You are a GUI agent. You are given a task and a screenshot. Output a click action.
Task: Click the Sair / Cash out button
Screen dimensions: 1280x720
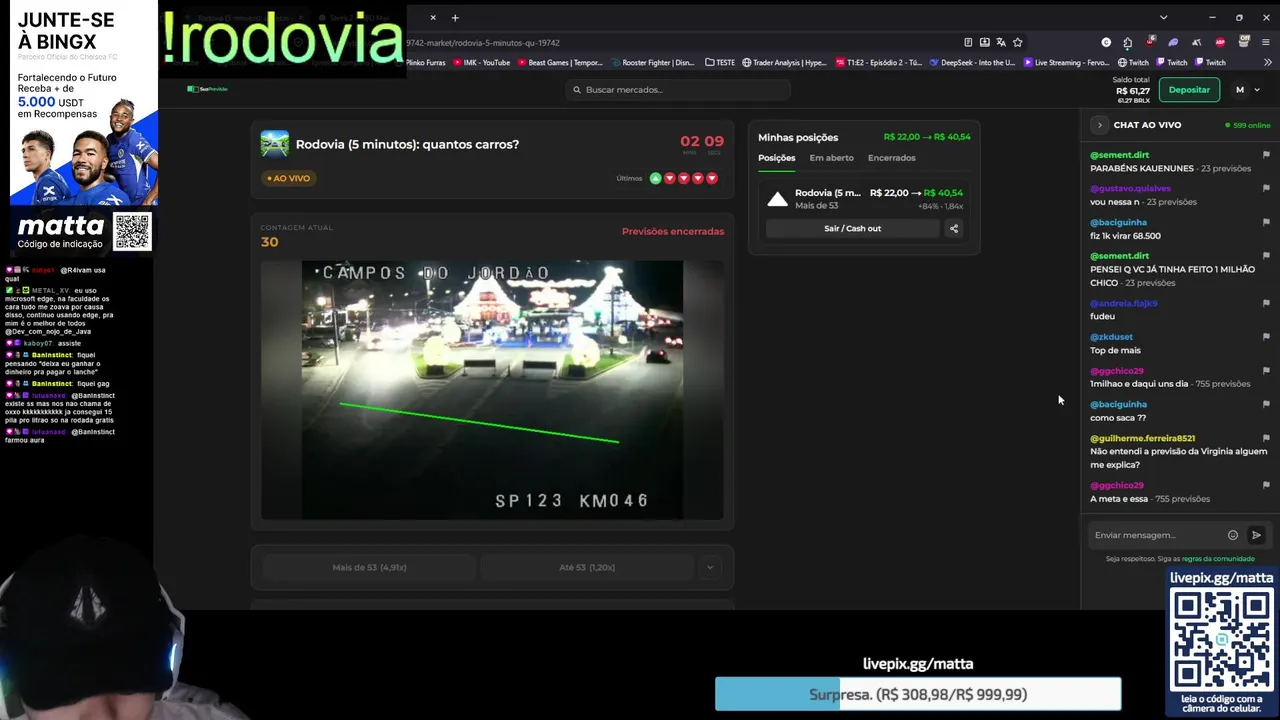coord(852,228)
